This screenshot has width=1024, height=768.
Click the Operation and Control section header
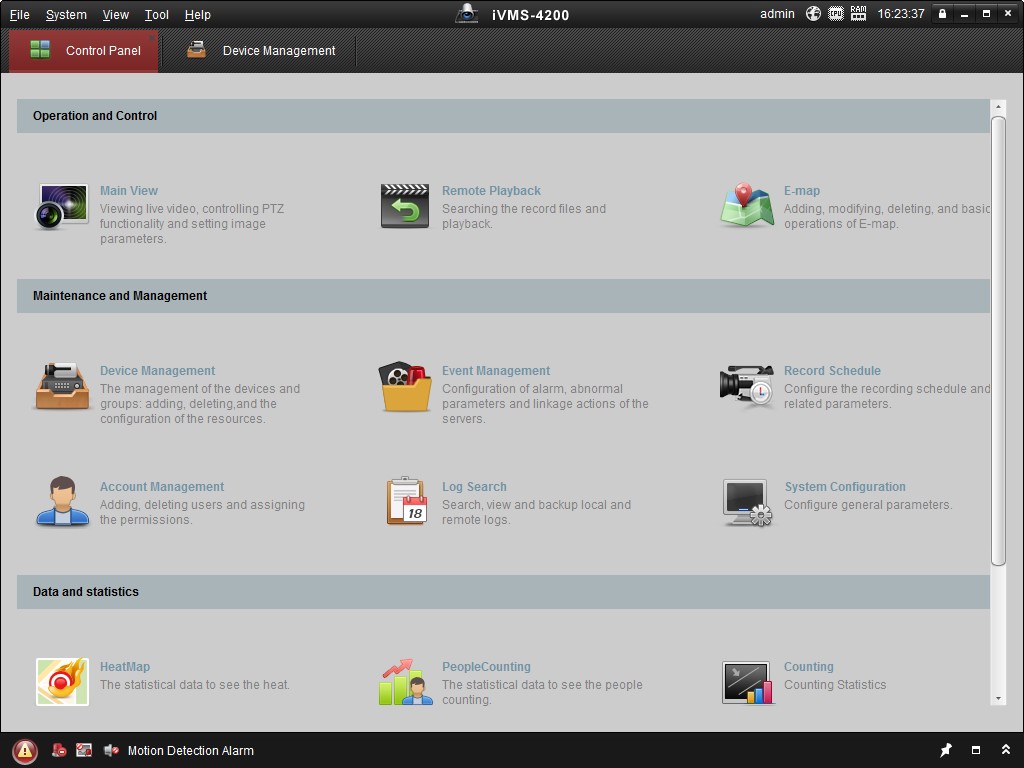(x=504, y=116)
